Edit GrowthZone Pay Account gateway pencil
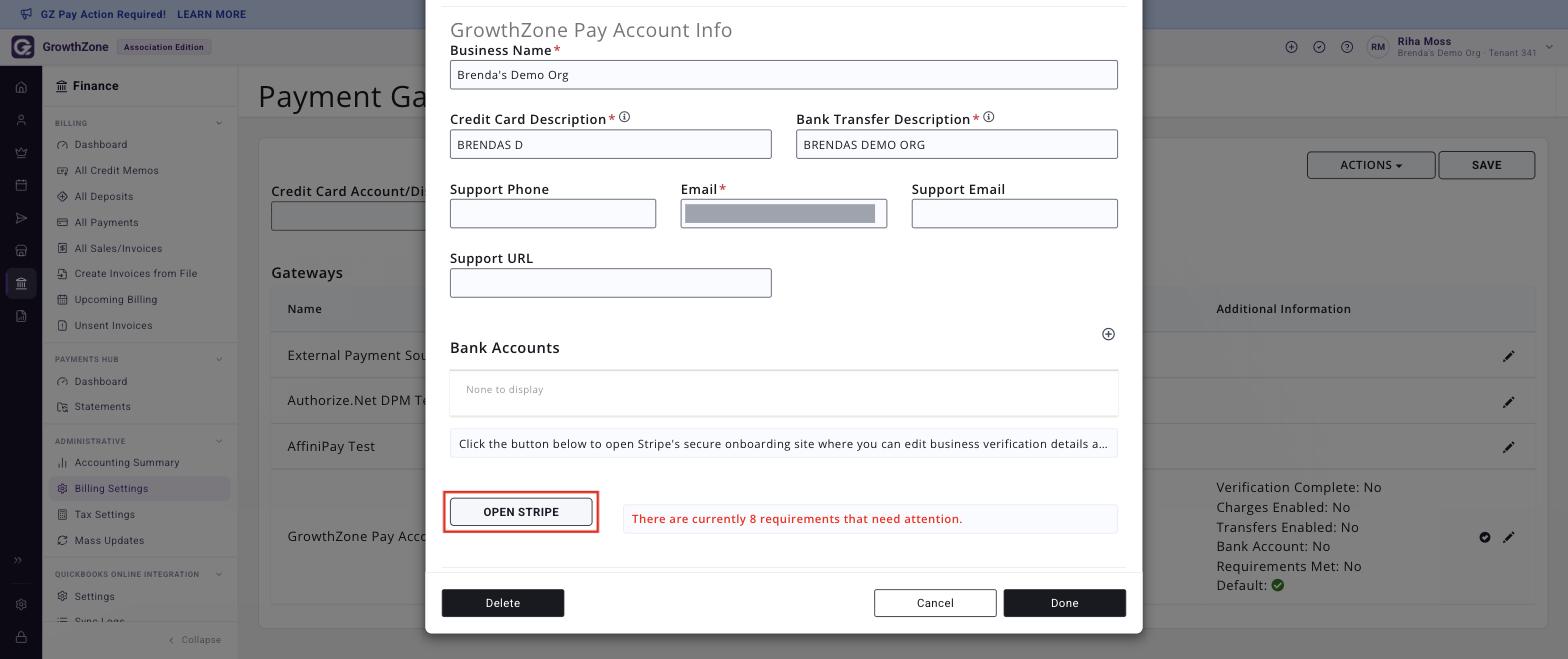This screenshot has height=659, width=1568. tap(1509, 537)
